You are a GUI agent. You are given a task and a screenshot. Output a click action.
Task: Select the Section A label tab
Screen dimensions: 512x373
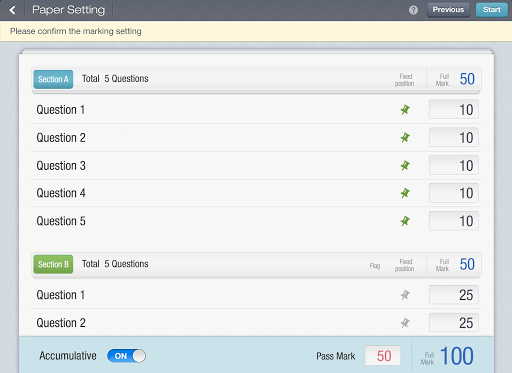[53, 79]
